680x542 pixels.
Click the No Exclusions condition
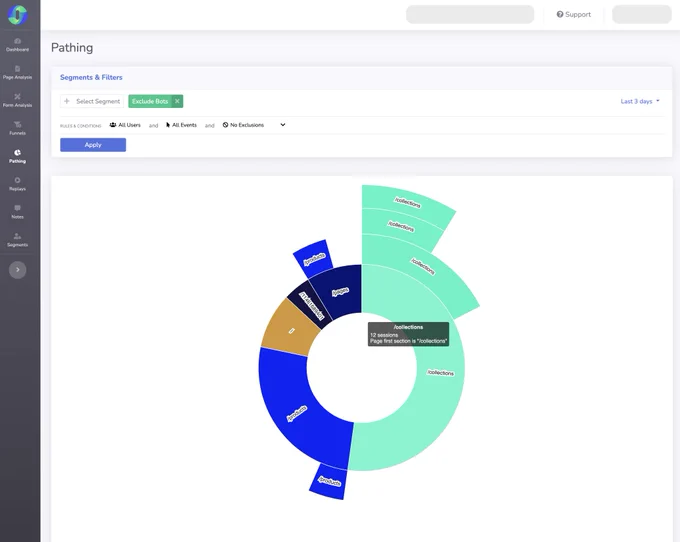point(243,125)
